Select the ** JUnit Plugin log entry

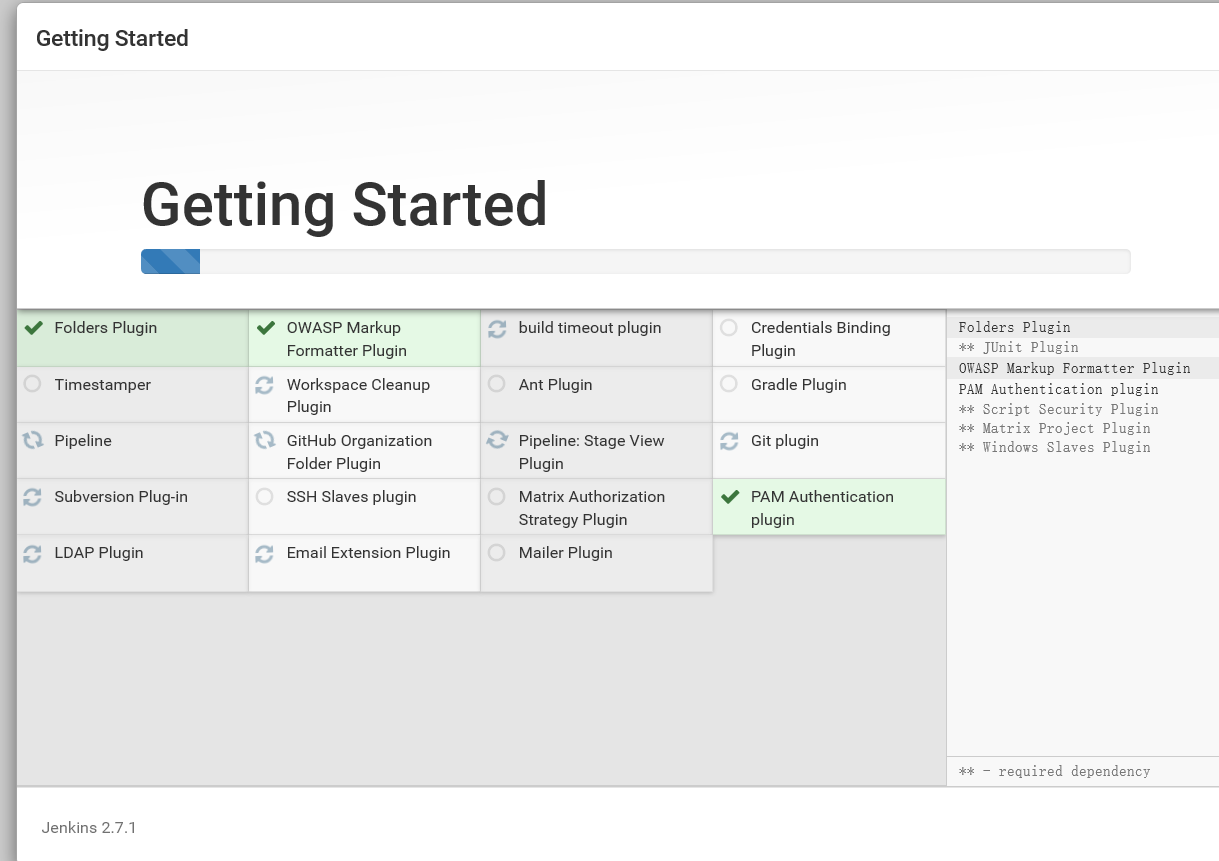click(1018, 347)
